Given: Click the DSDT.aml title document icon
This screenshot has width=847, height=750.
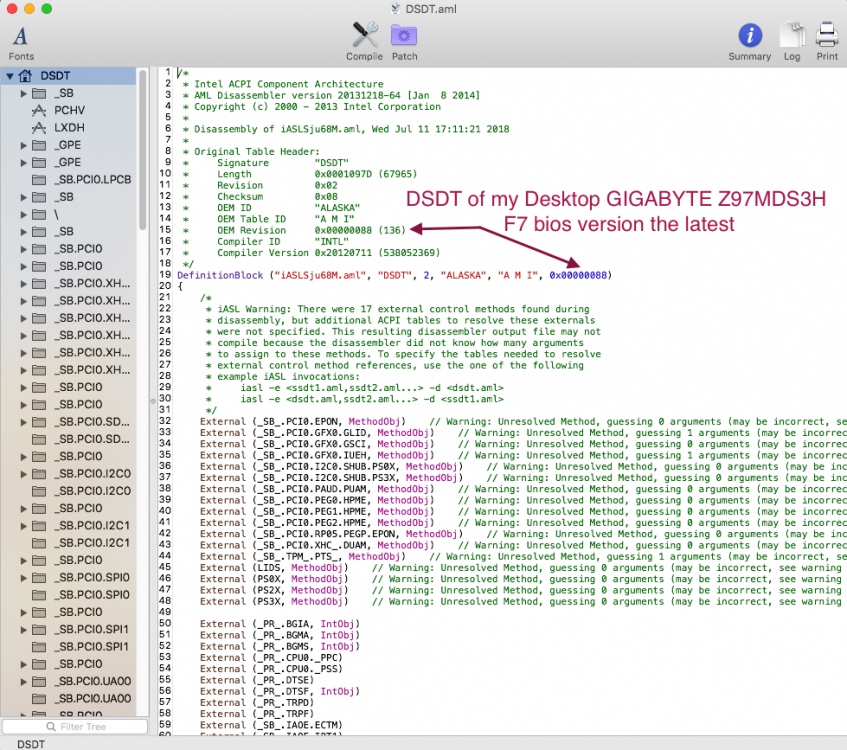Looking at the screenshot, I should point(395,9).
